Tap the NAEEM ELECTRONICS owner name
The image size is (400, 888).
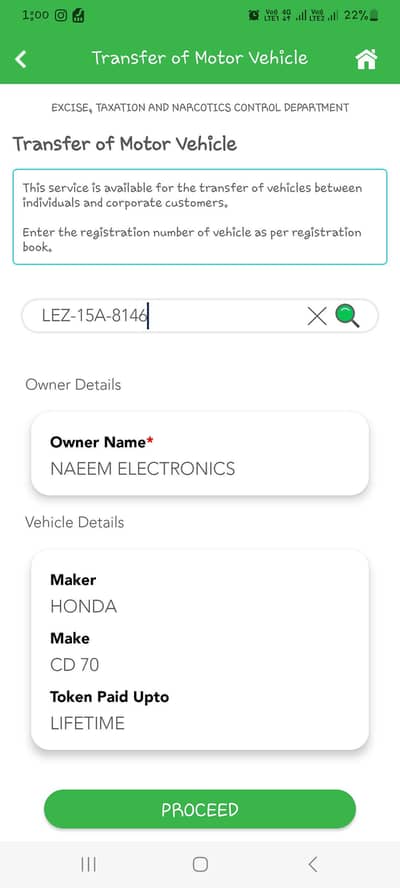[143, 469]
